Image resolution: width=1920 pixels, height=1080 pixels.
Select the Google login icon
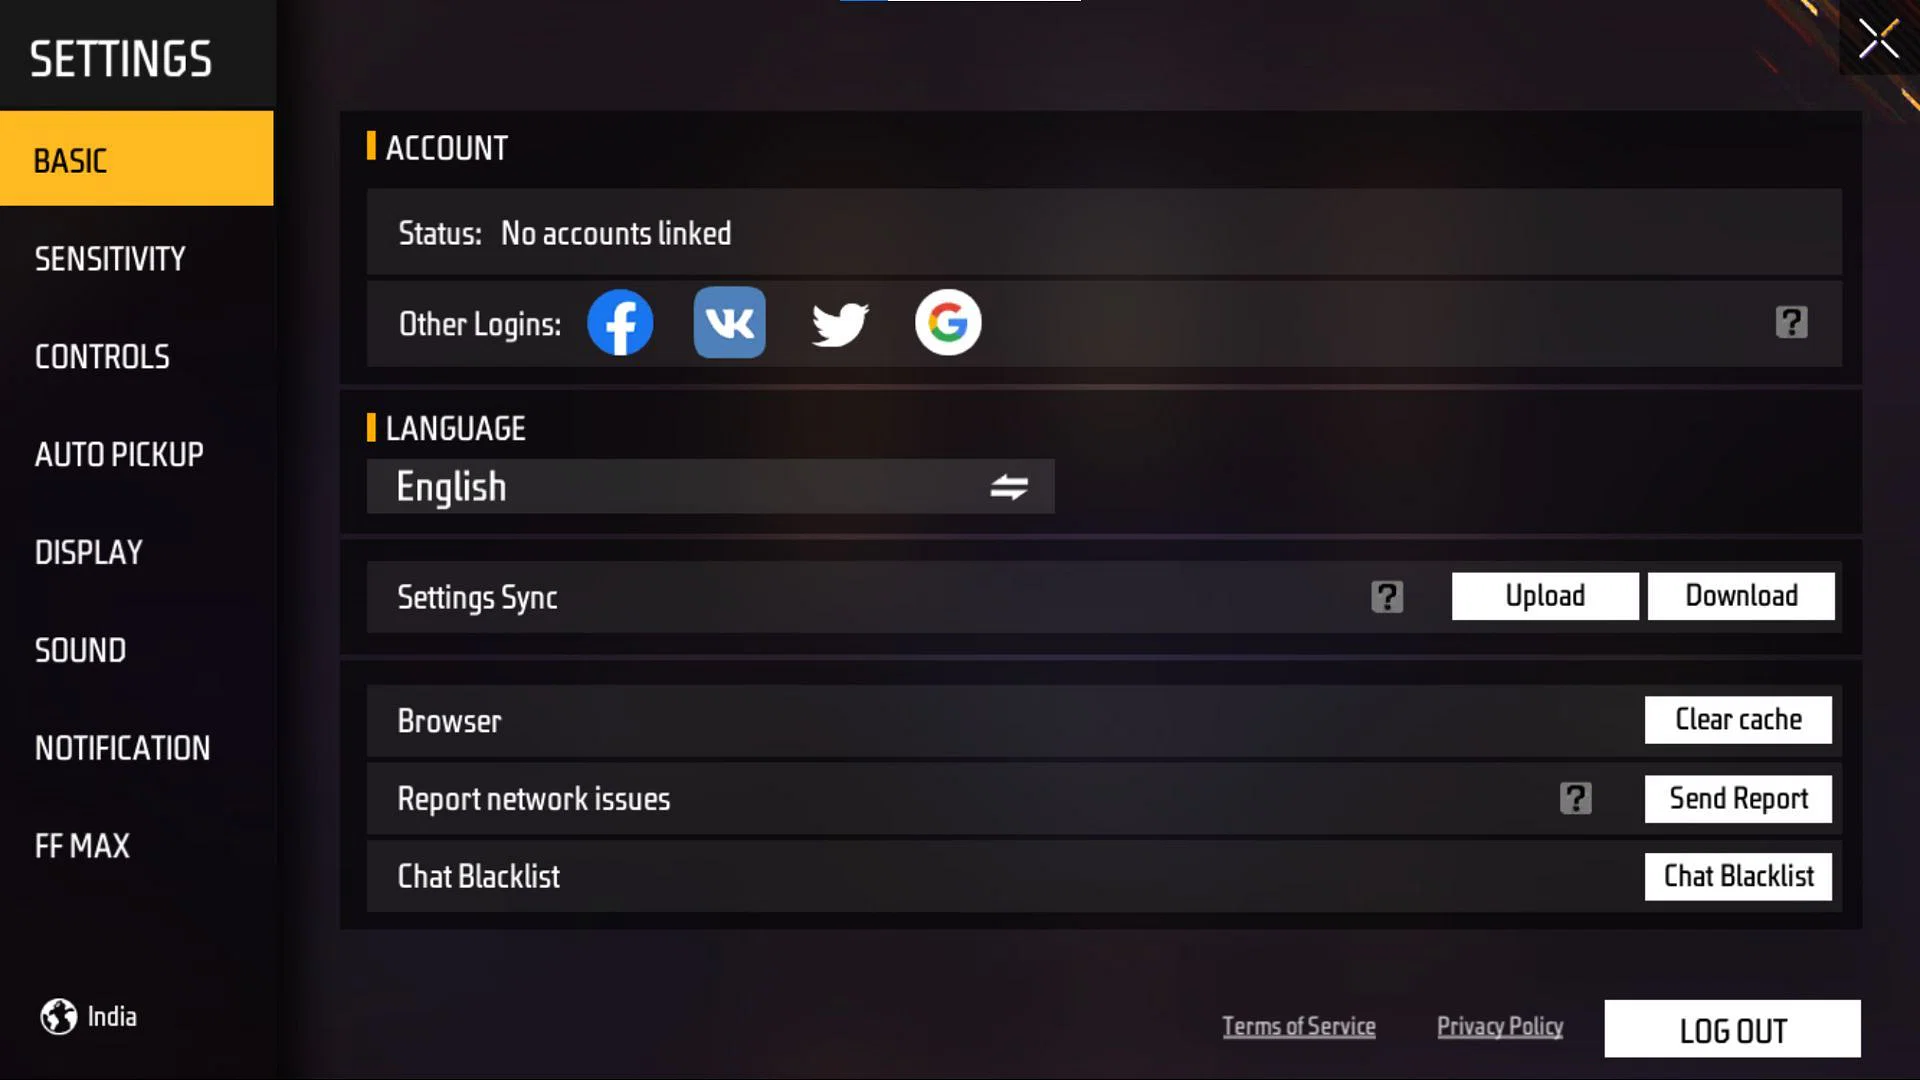(x=948, y=322)
